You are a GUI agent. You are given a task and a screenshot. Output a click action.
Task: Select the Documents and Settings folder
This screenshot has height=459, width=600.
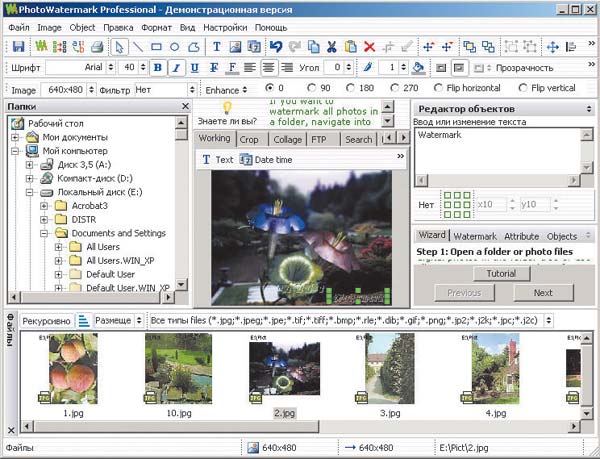(x=119, y=233)
